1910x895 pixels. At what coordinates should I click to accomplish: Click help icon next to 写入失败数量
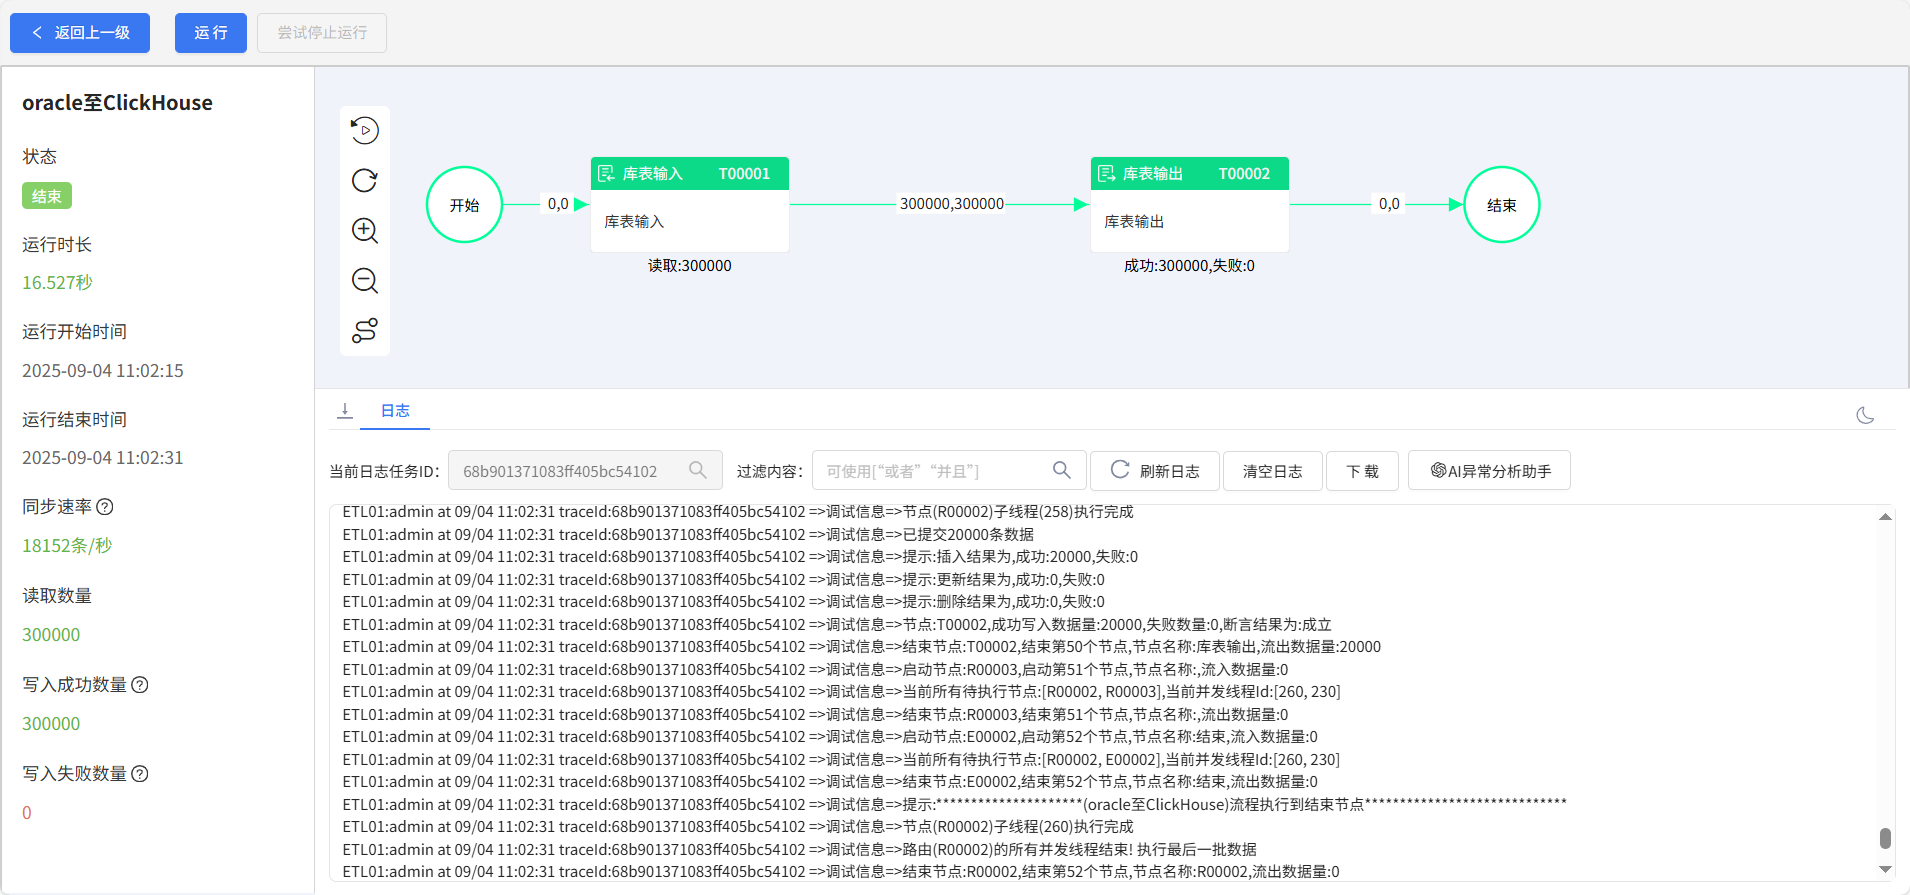(140, 774)
